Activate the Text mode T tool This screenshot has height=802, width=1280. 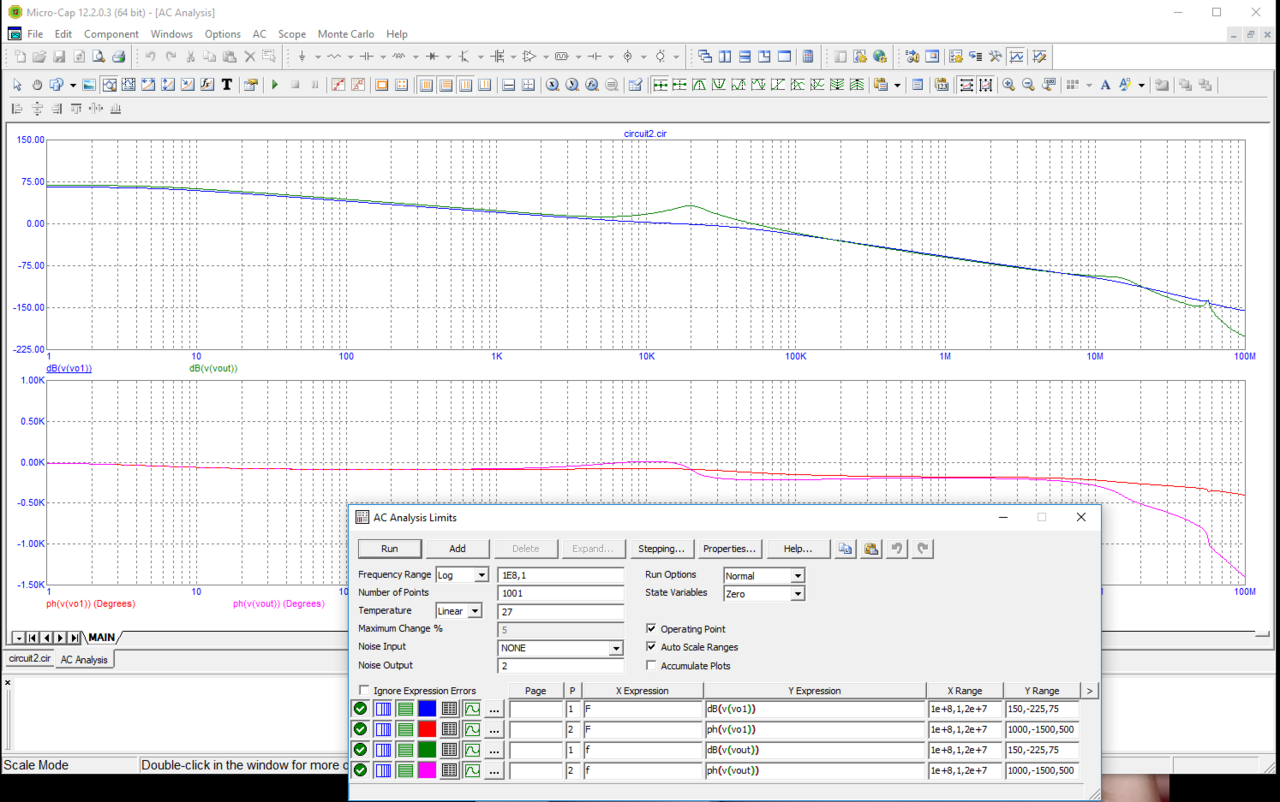(227, 85)
